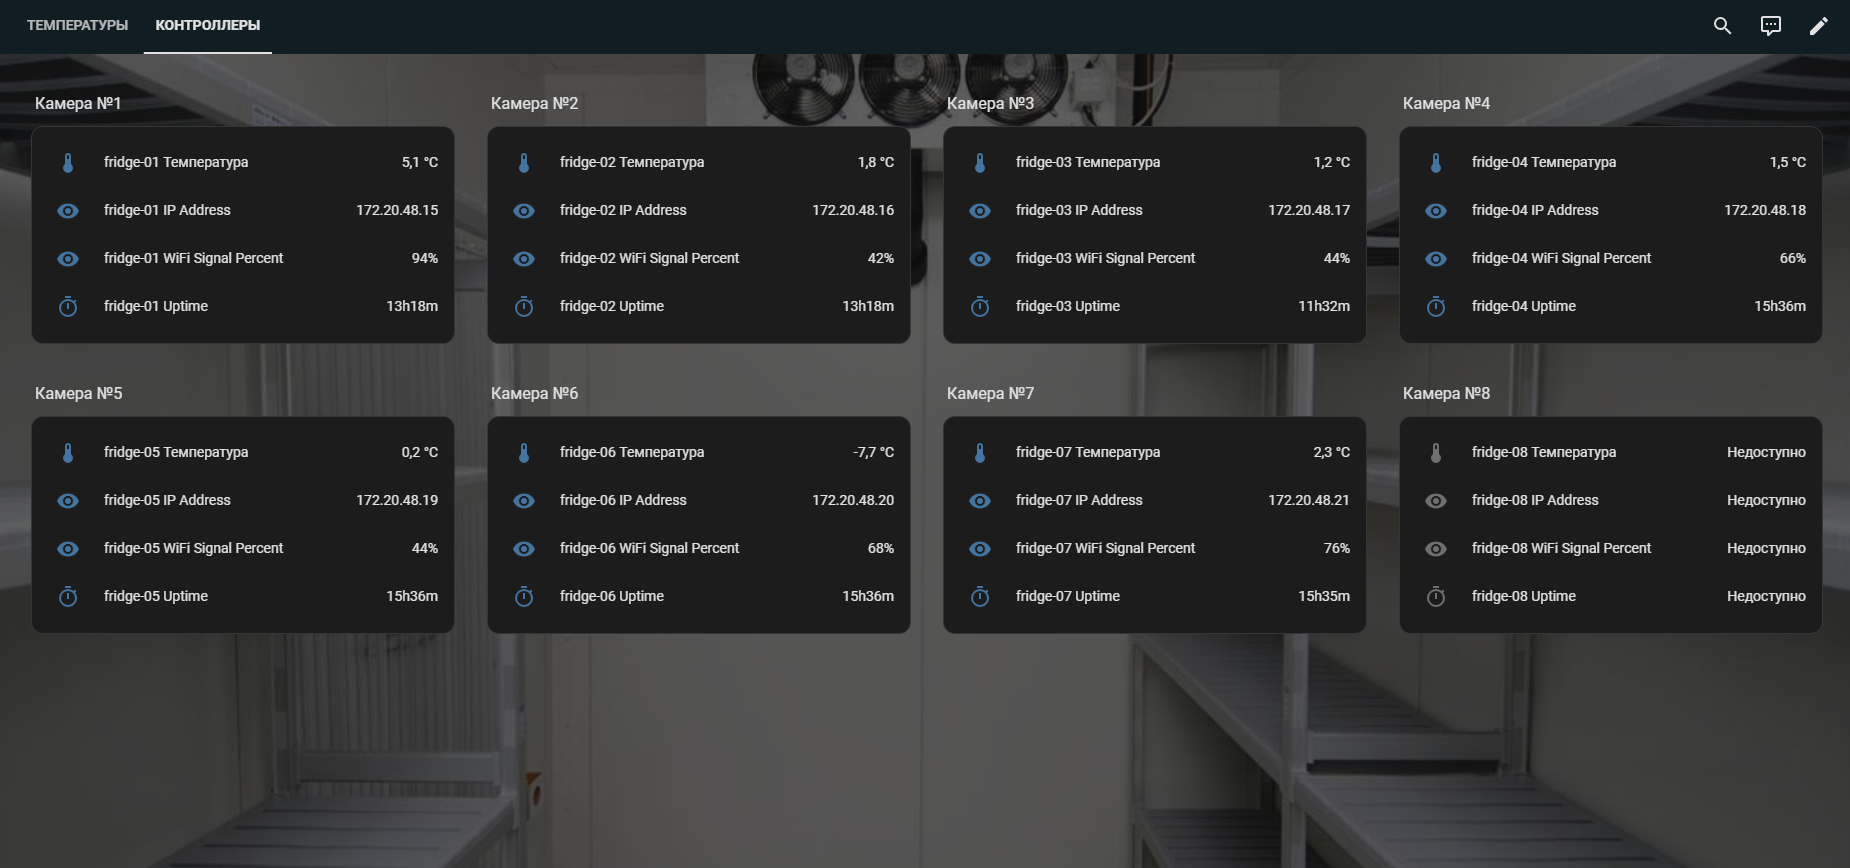Click fridge-07 IP value 172.20.48.21
The width and height of the screenshot is (1850, 868).
click(1308, 500)
